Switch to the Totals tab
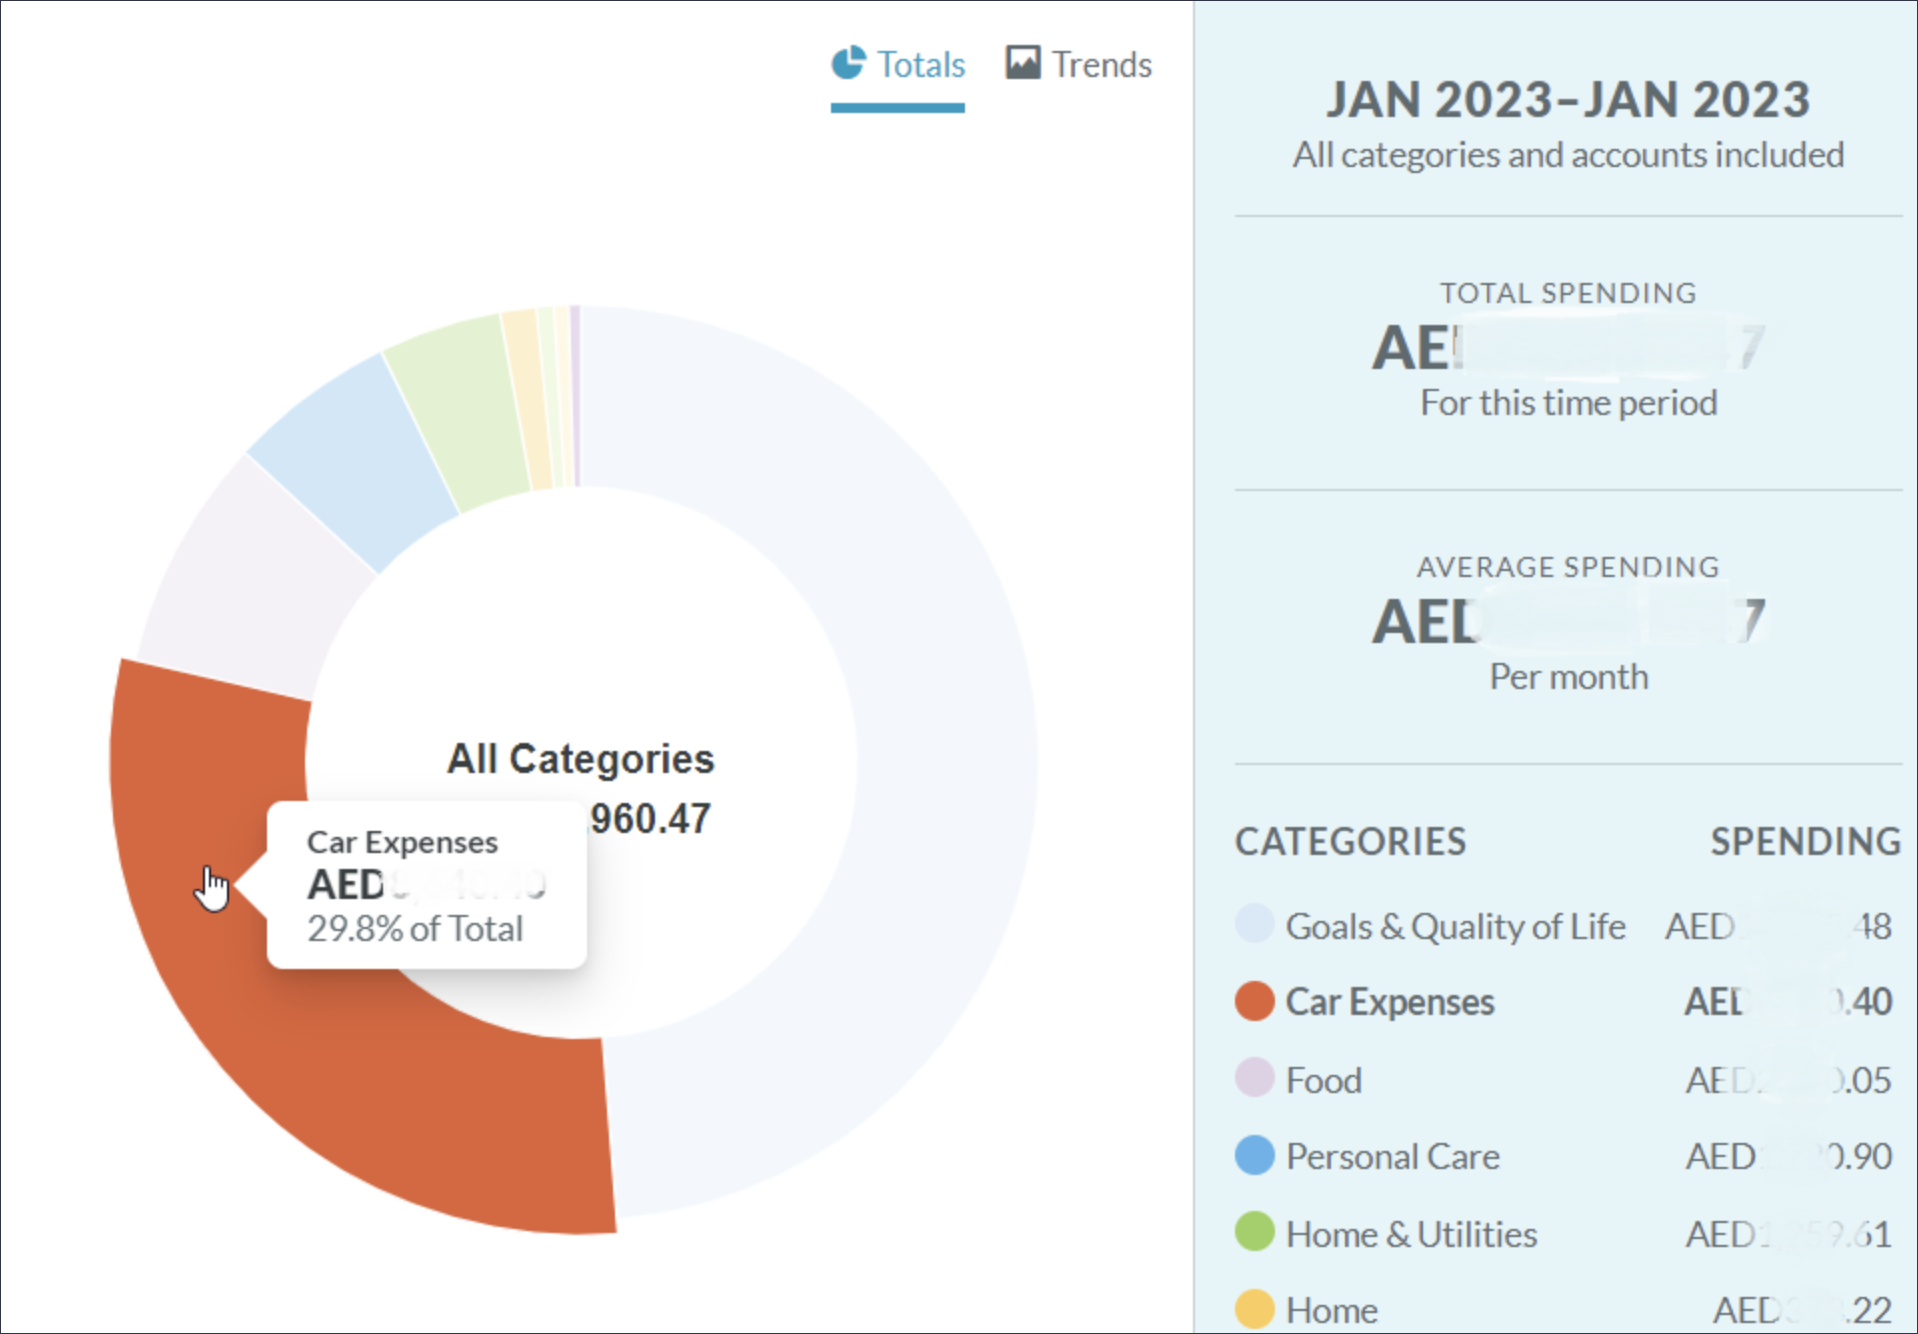Screen dimensions: 1918x1334 (x=920, y=65)
